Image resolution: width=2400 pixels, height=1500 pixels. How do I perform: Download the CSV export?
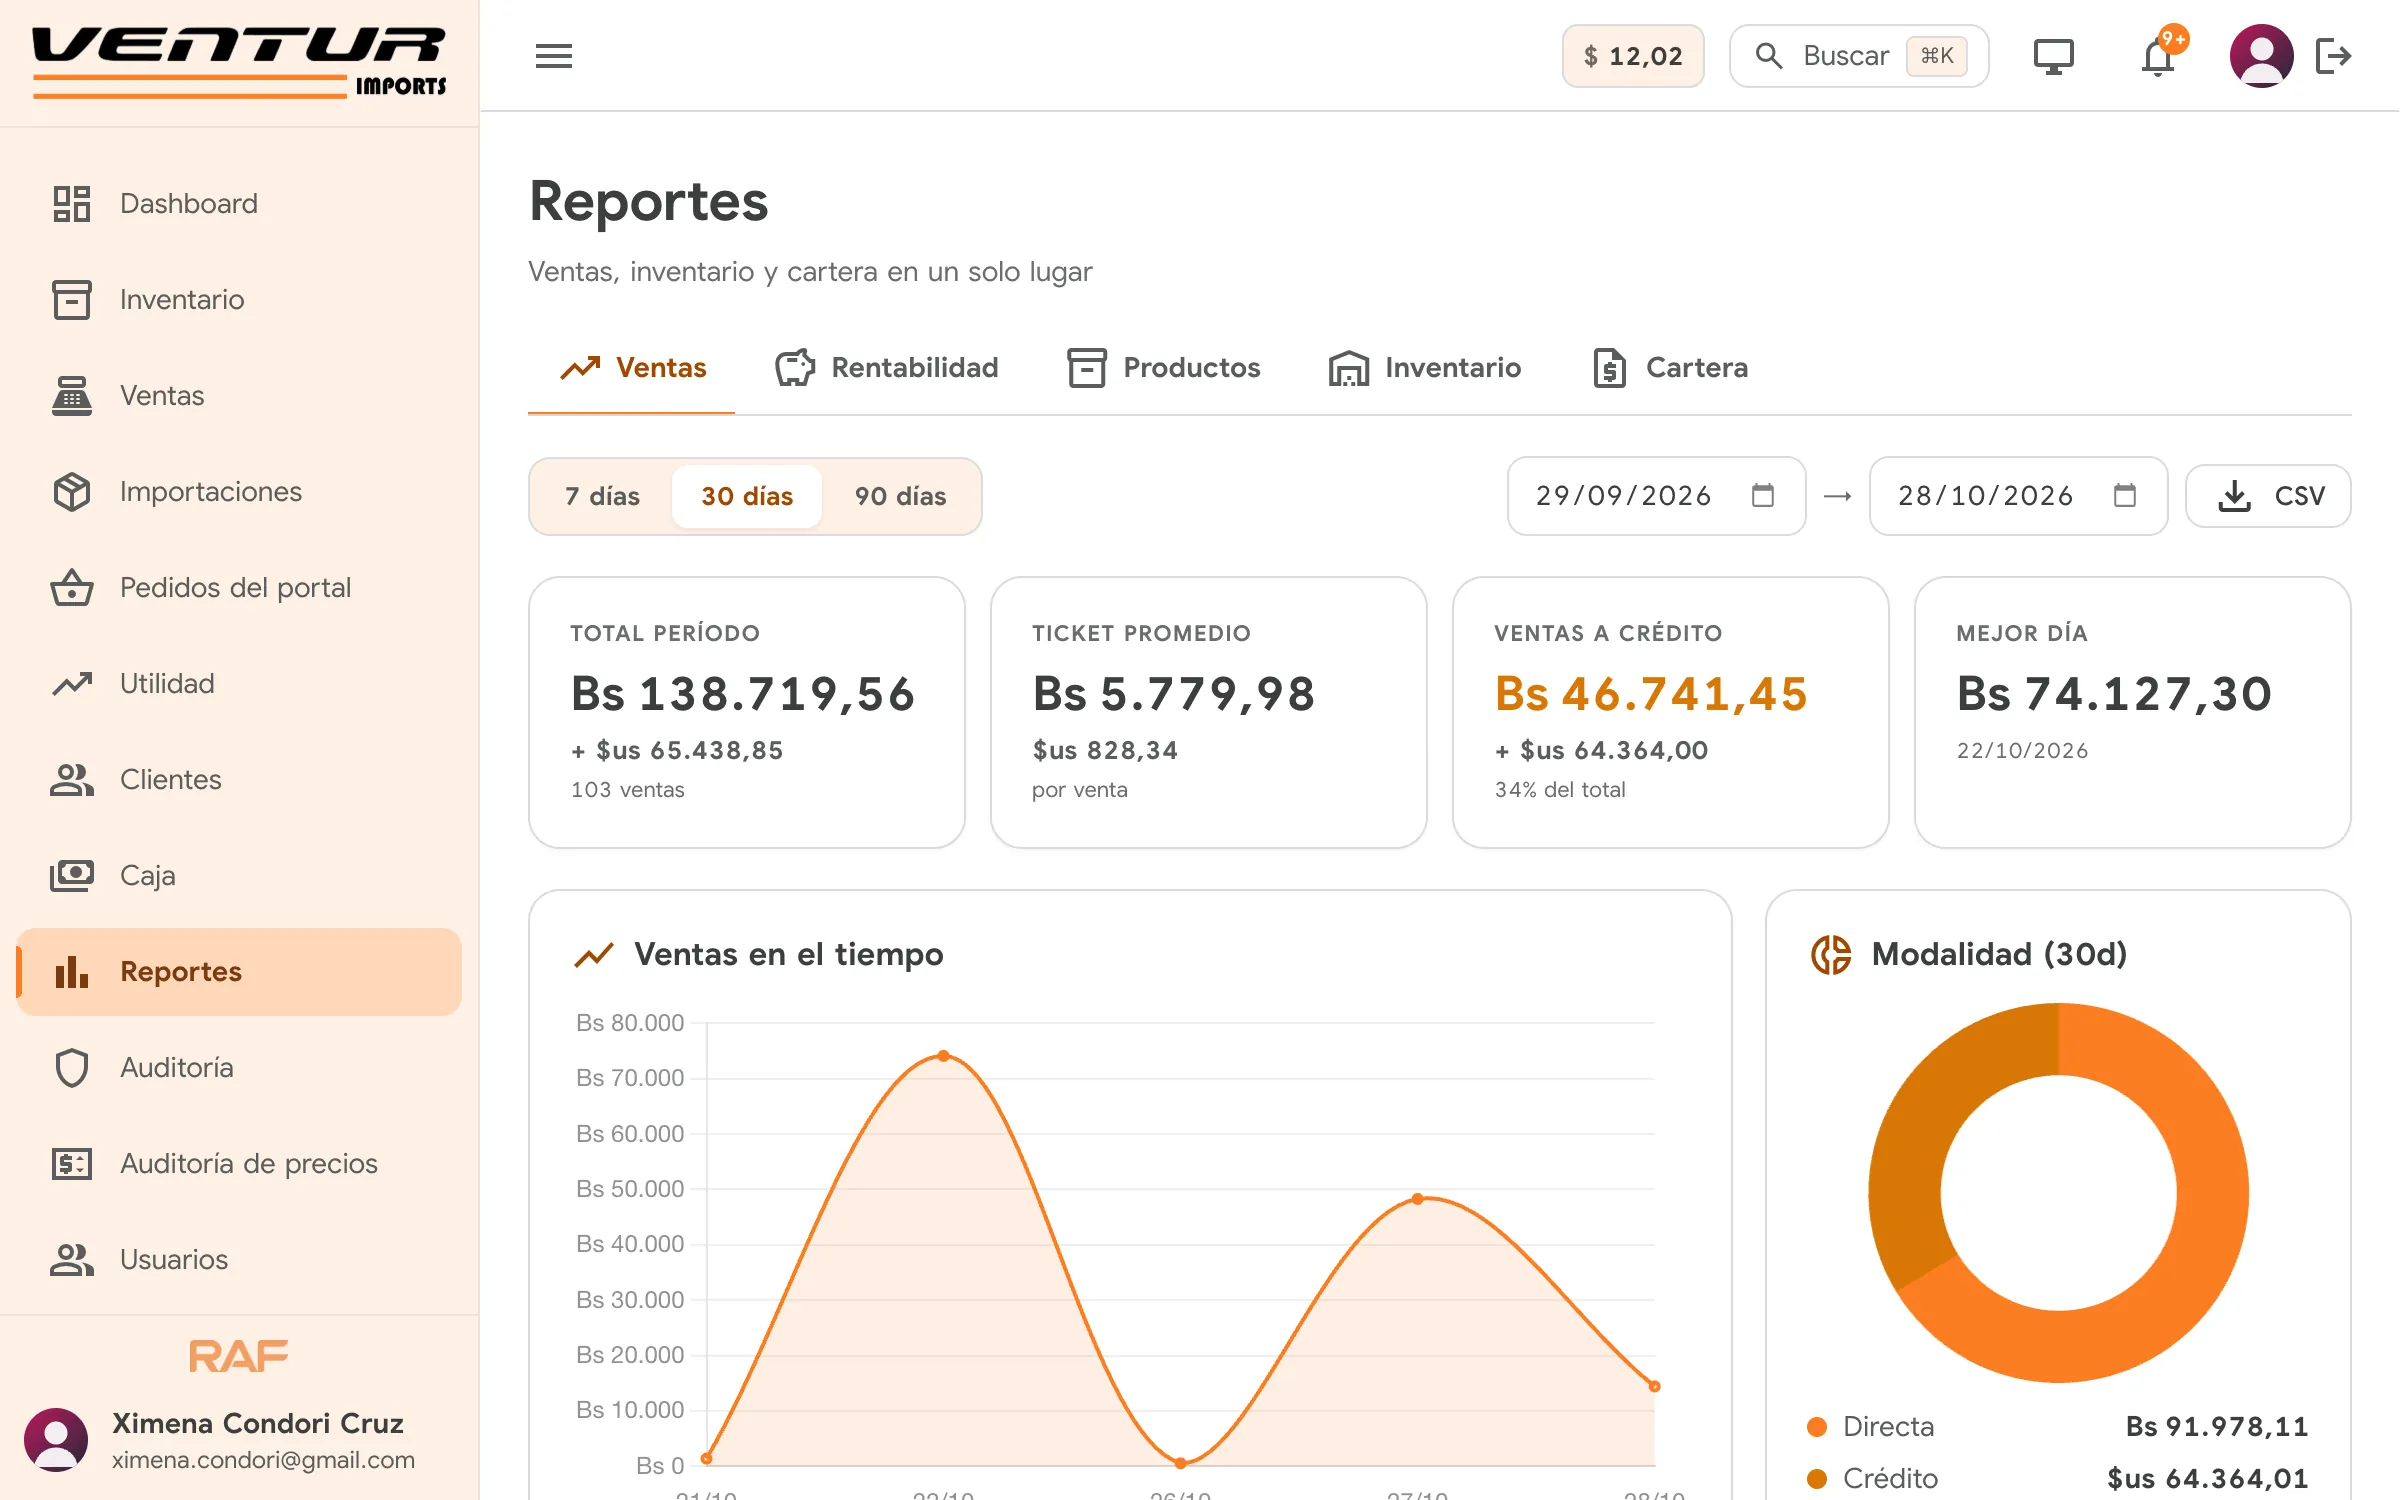click(2268, 496)
